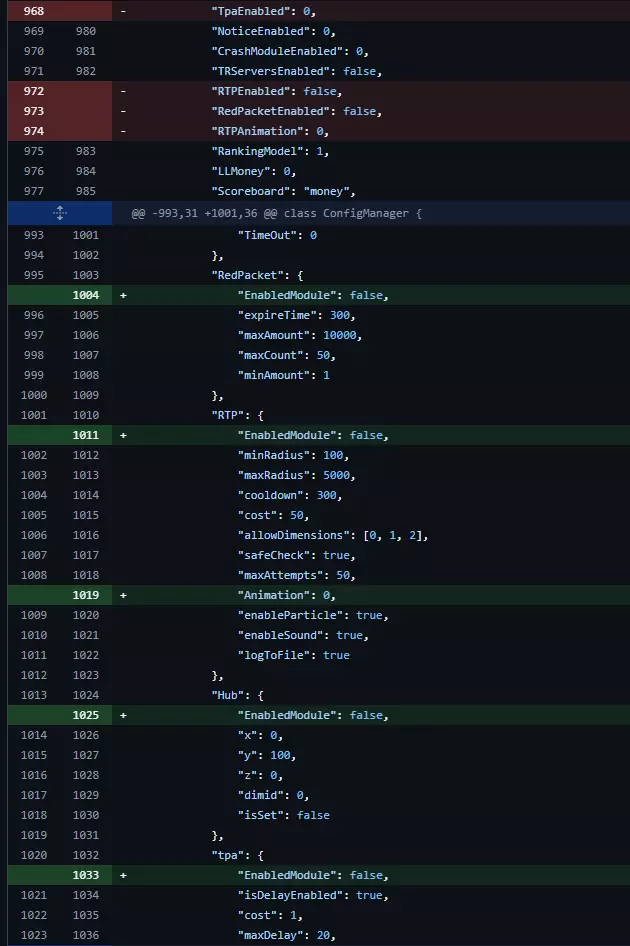Viewport: 630px width, 946px height.
Task: Select the removed line '"RTPEnabled": false,'
Action: [276, 90]
